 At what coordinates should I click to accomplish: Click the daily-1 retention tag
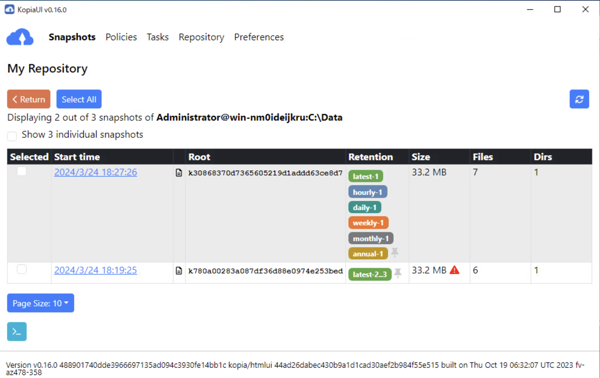365,207
